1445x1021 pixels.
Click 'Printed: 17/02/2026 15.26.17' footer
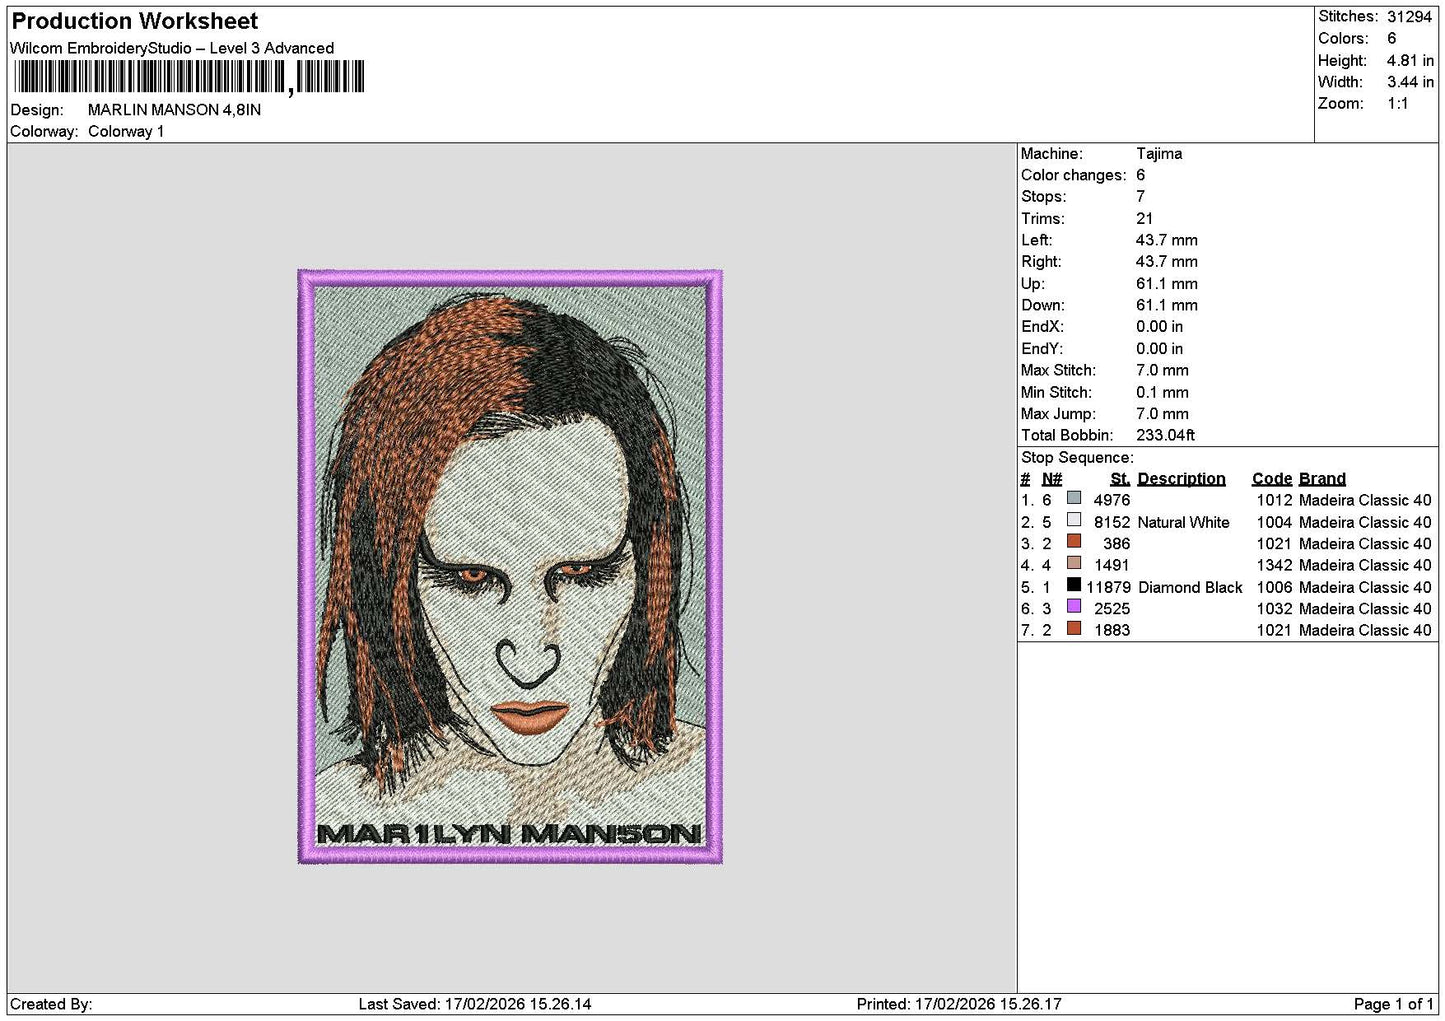[x=959, y=1005]
